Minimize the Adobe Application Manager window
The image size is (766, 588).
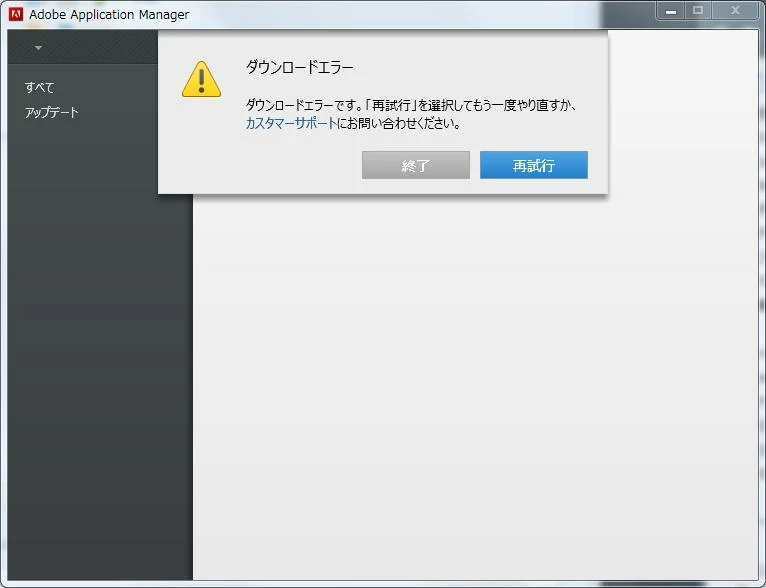[x=671, y=11]
